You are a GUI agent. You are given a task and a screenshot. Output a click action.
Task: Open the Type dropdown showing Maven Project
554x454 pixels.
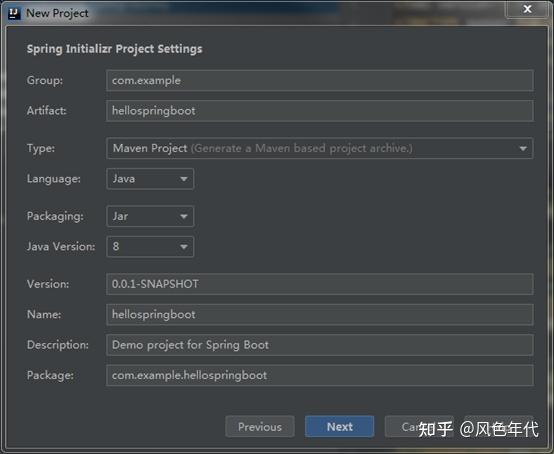tap(319, 148)
